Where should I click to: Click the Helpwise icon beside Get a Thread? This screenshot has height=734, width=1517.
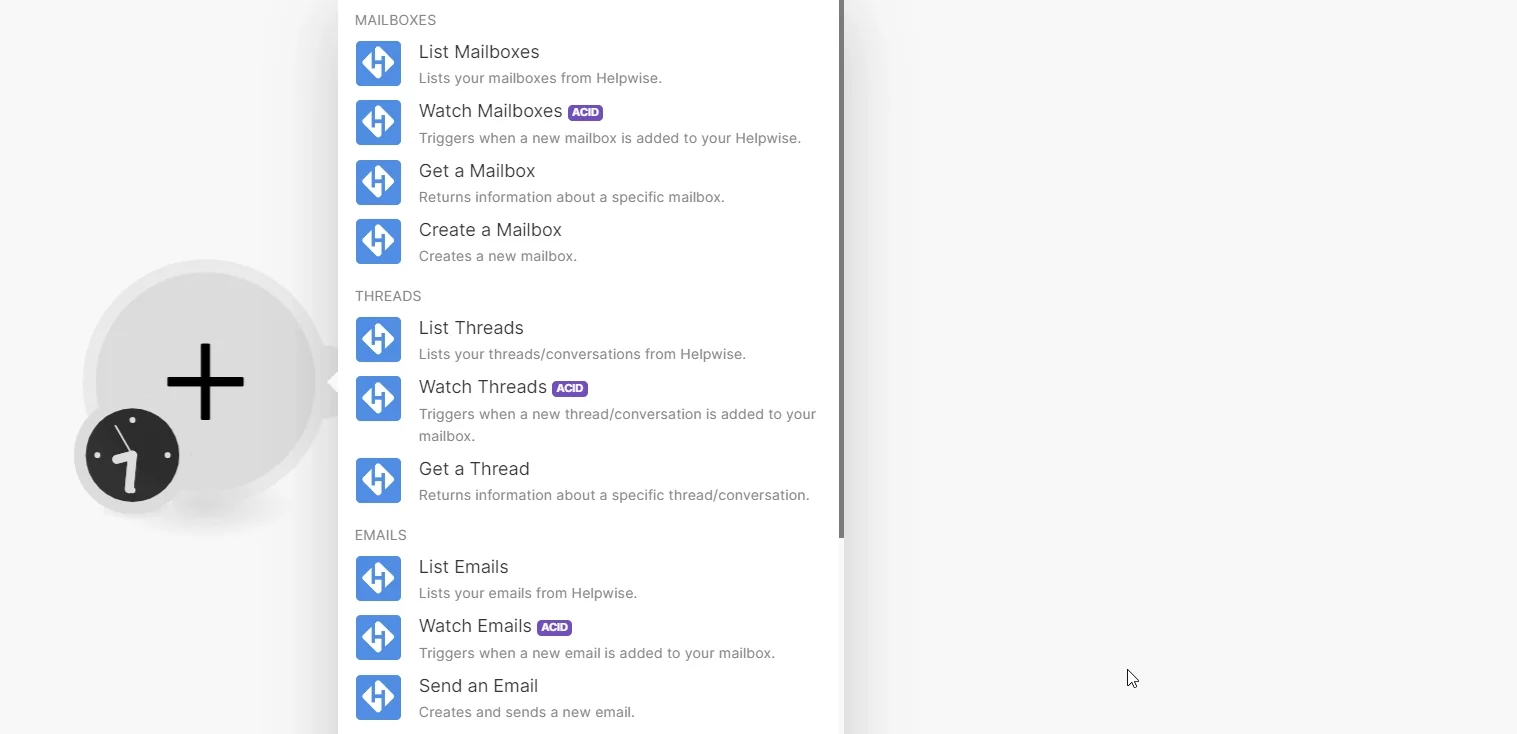378,481
